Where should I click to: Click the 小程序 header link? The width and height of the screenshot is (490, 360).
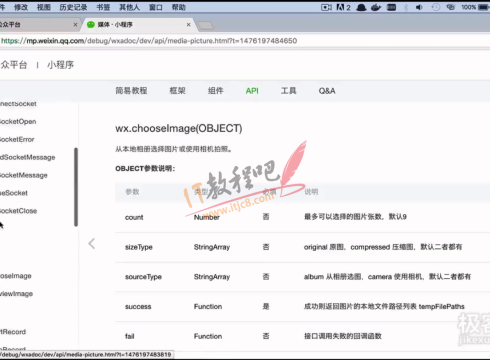coord(60,65)
